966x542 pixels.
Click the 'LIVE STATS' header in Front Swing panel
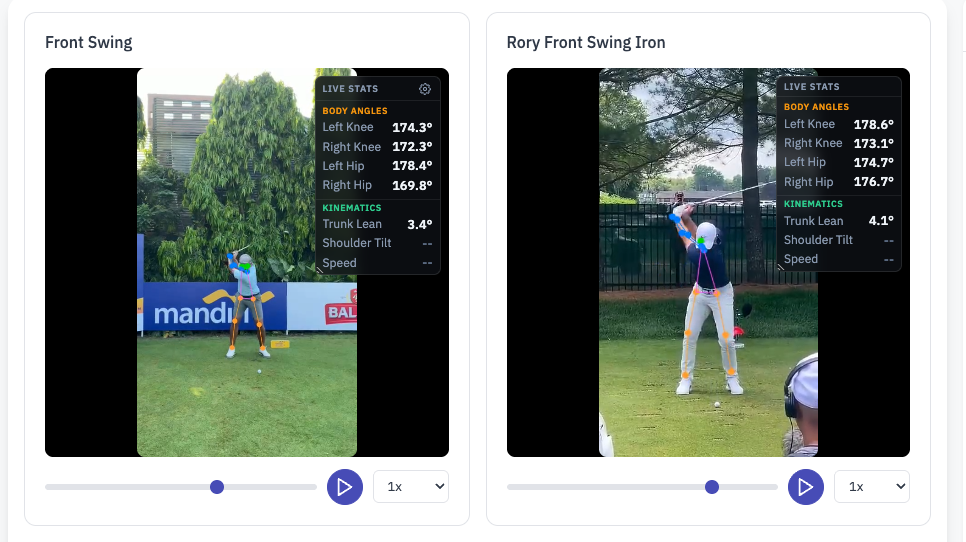pyautogui.click(x=350, y=89)
